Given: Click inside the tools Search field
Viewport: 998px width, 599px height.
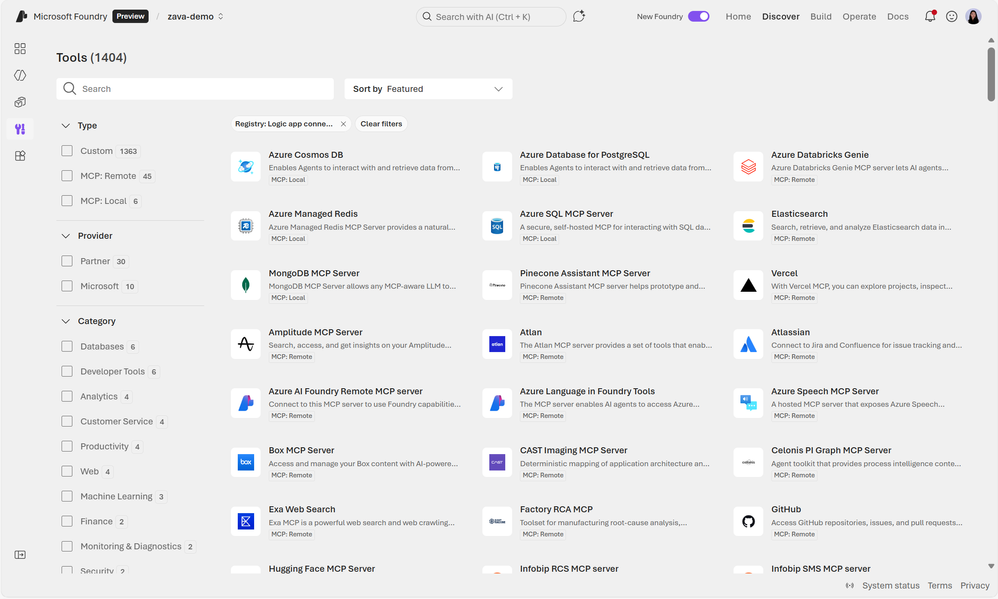Looking at the screenshot, I should (x=195, y=88).
